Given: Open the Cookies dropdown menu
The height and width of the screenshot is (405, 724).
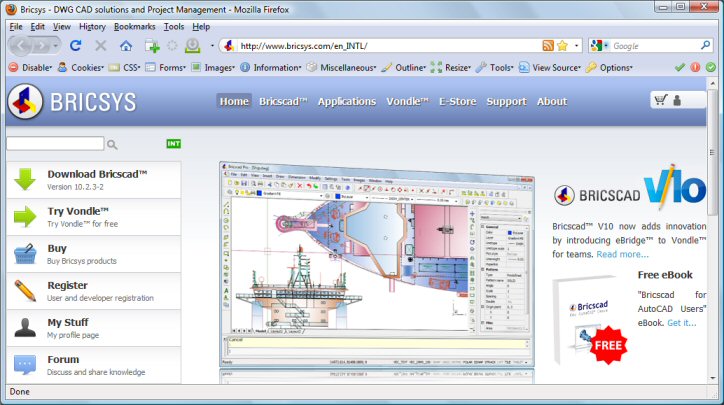Looking at the screenshot, I should tap(80, 67).
